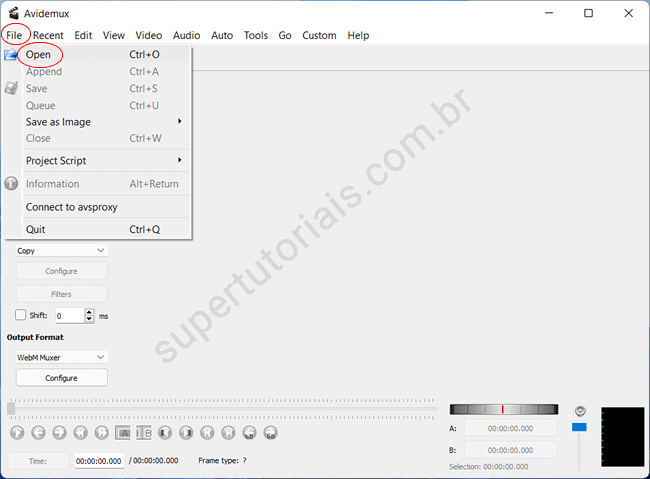Set the start marker A
Image resolution: width=650 pixels, height=479 pixels.
(123, 433)
